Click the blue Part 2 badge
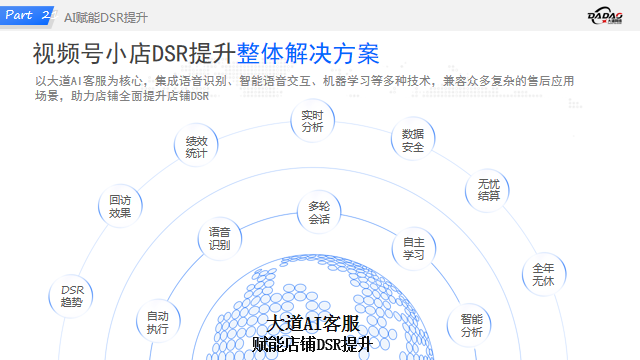Viewport: 640px width, 360px height. pyautogui.click(x=27, y=16)
